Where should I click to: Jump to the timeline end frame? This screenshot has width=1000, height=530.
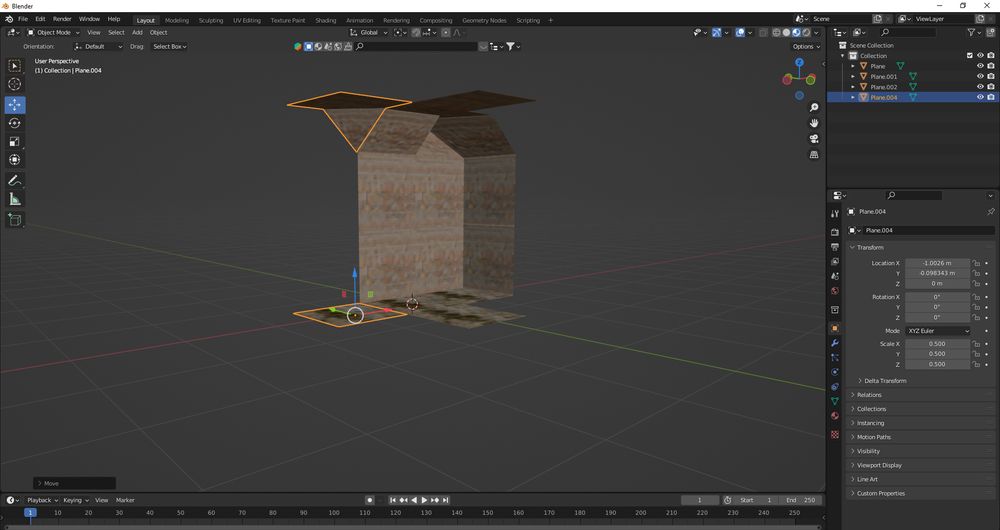tap(446, 500)
